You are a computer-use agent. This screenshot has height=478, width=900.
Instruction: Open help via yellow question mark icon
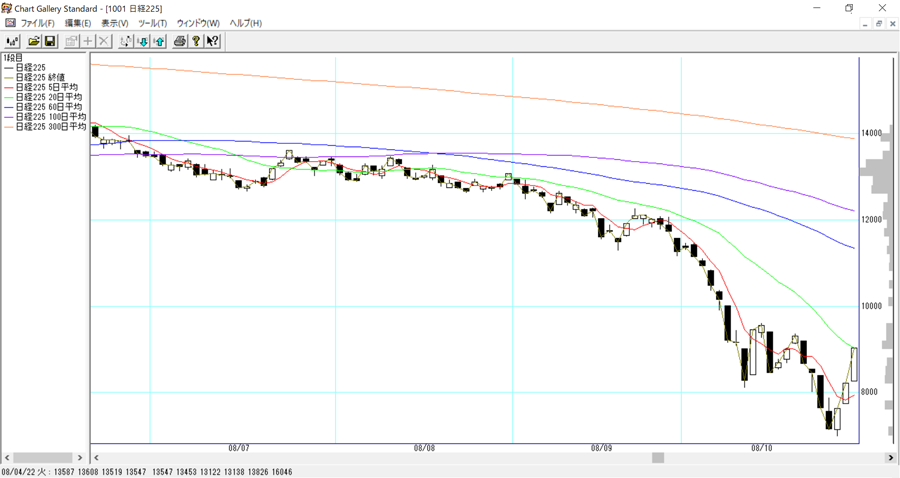click(x=196, y=41)
